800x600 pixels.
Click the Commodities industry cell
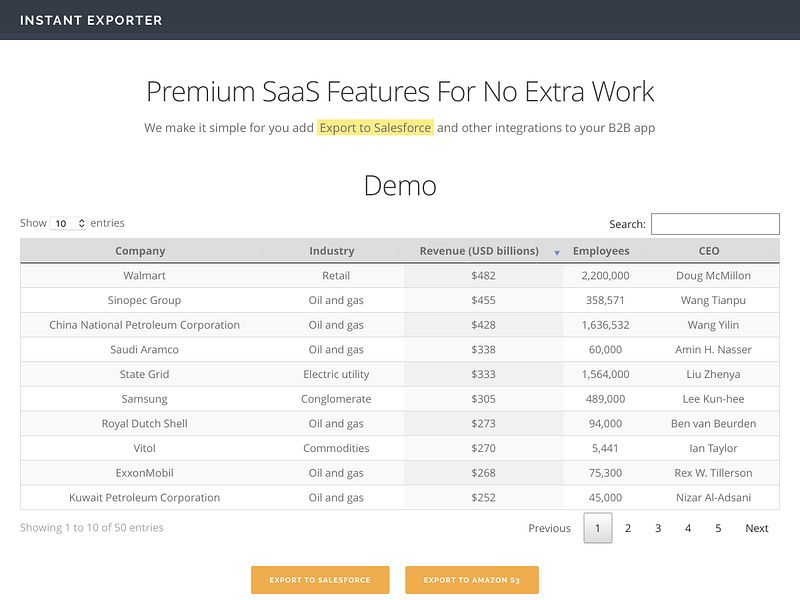point(336,448)
